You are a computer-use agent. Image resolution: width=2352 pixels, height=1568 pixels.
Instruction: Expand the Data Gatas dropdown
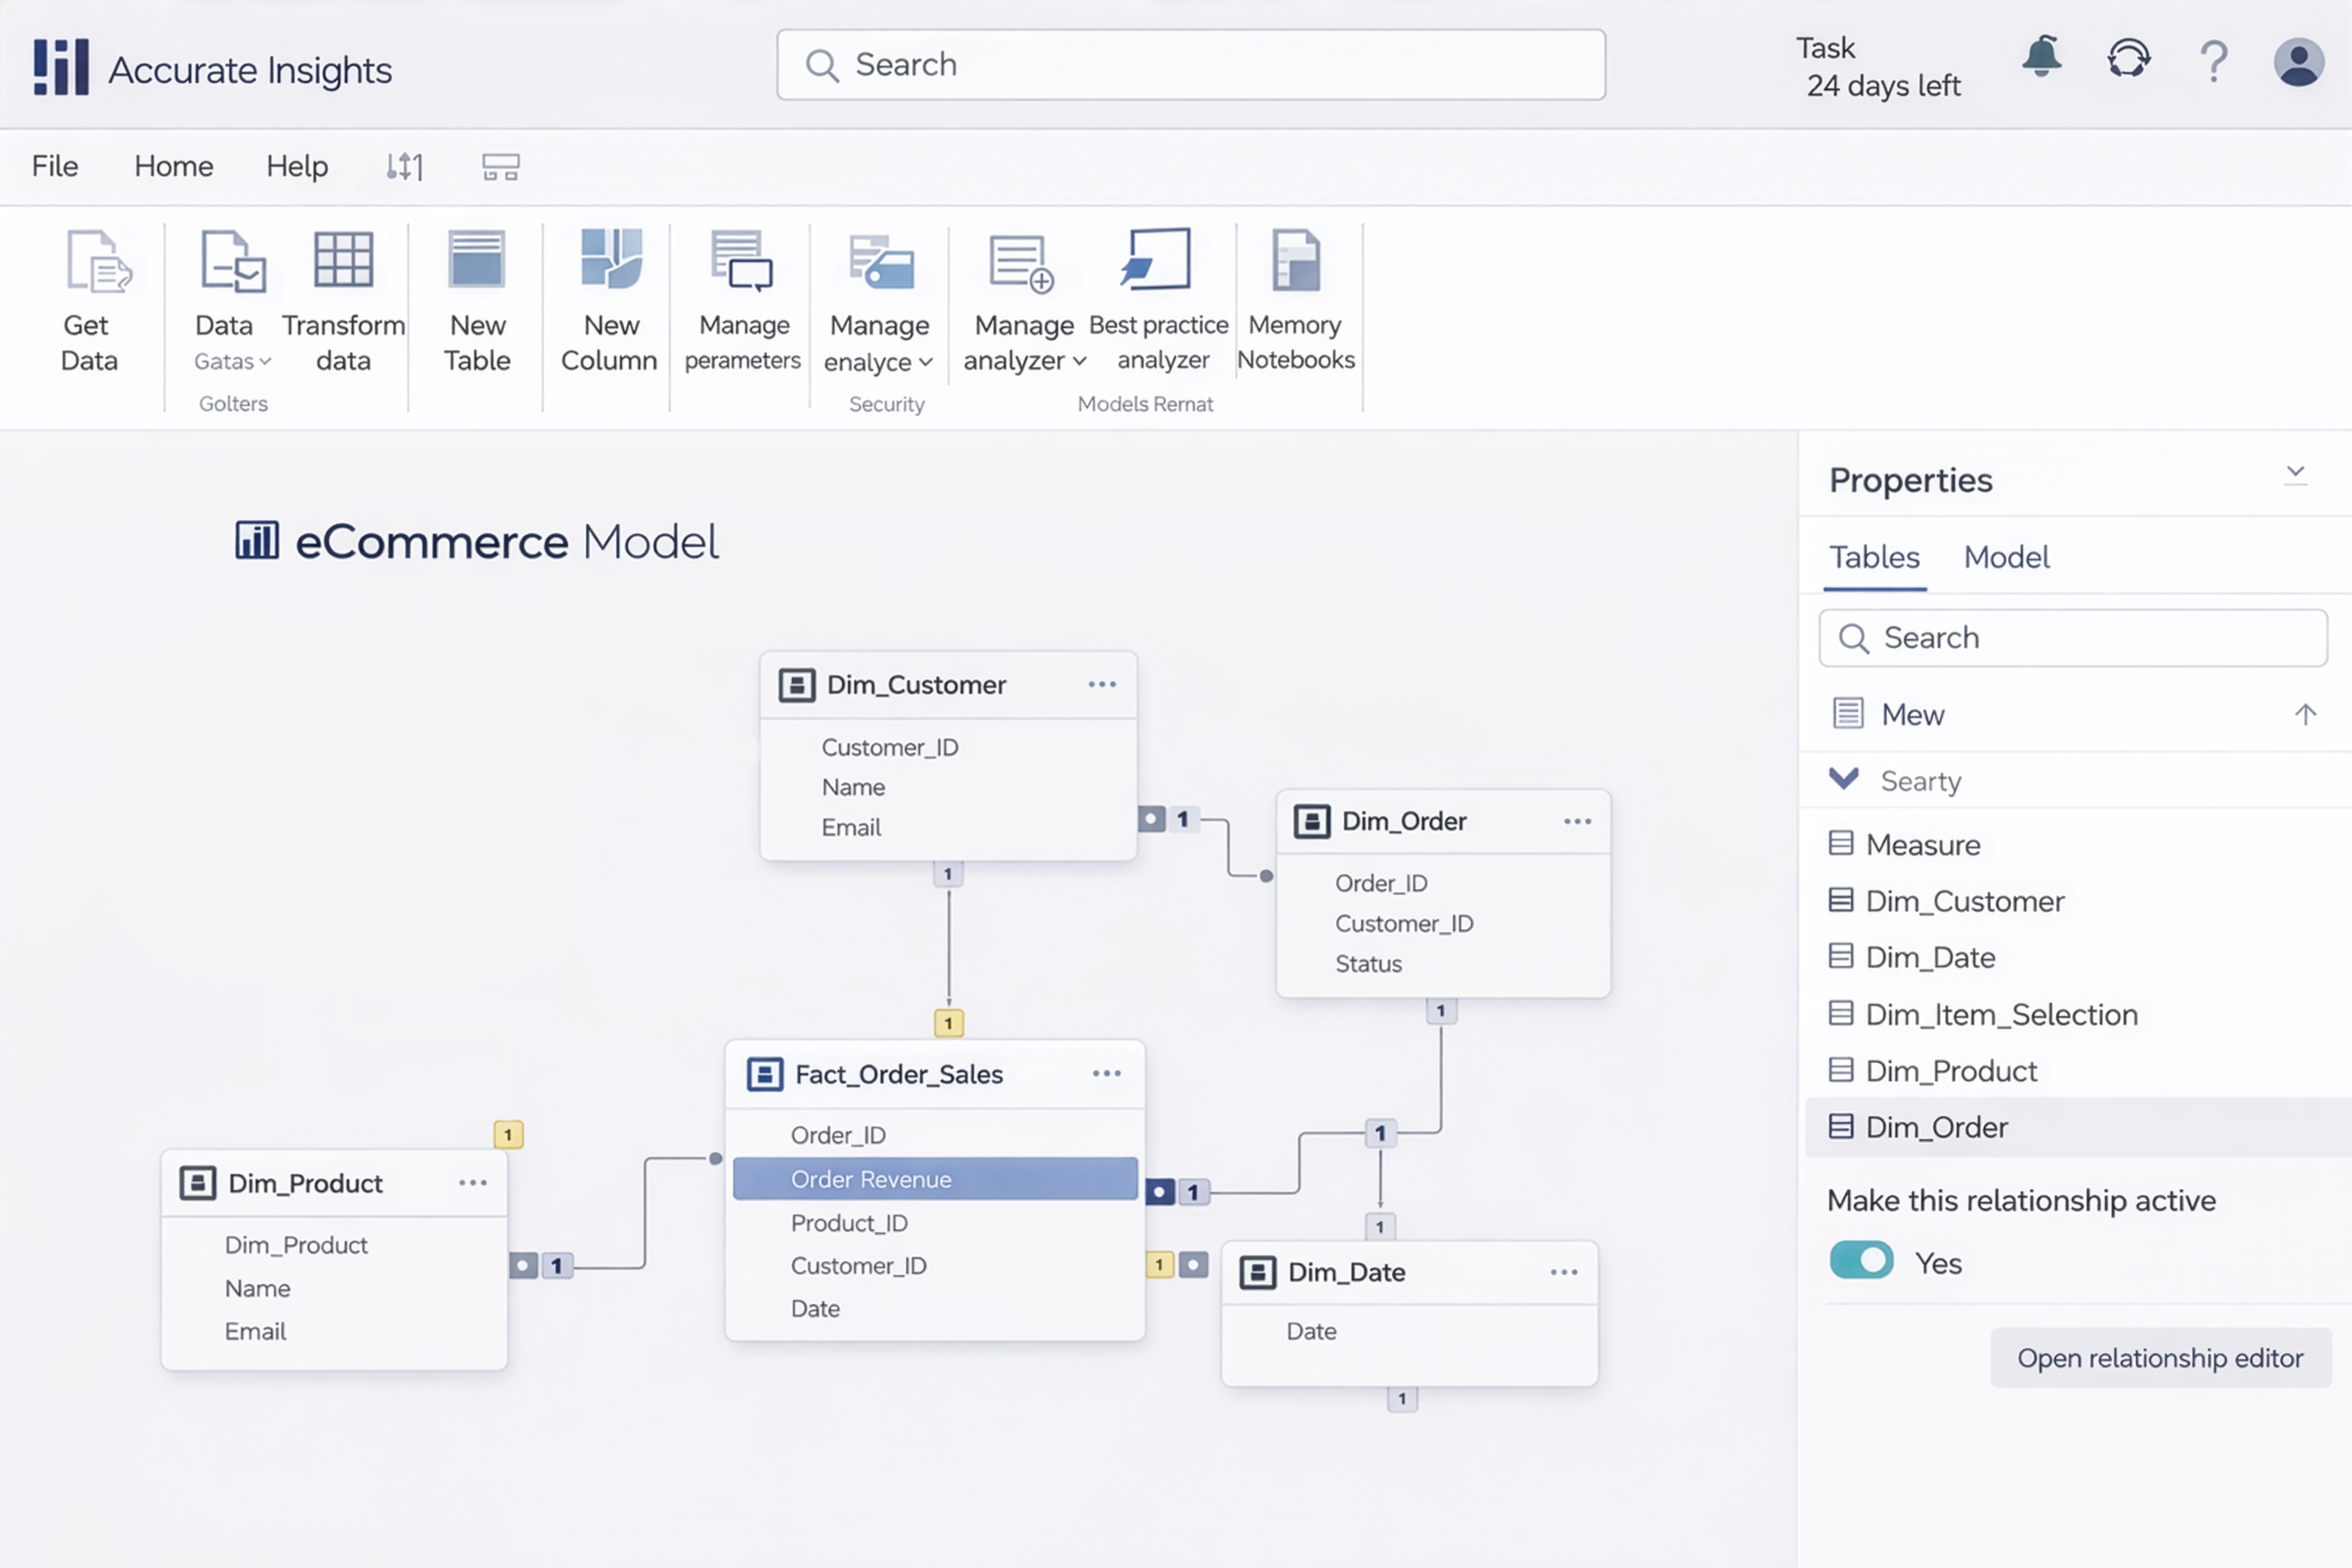coord(264,362)
